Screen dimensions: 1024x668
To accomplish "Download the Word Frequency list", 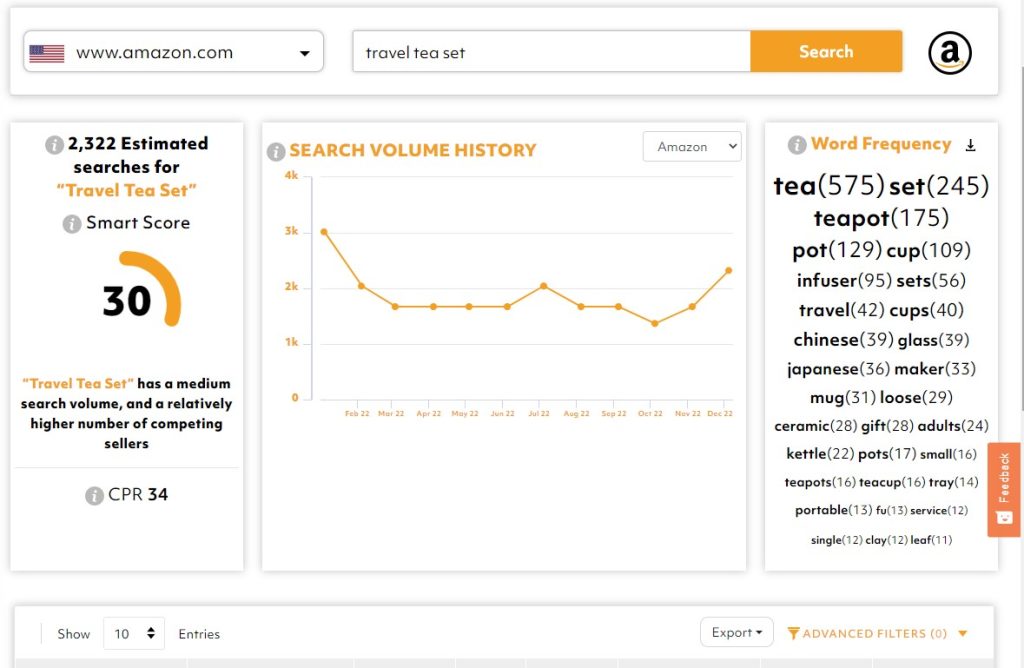I will [970, 145].
